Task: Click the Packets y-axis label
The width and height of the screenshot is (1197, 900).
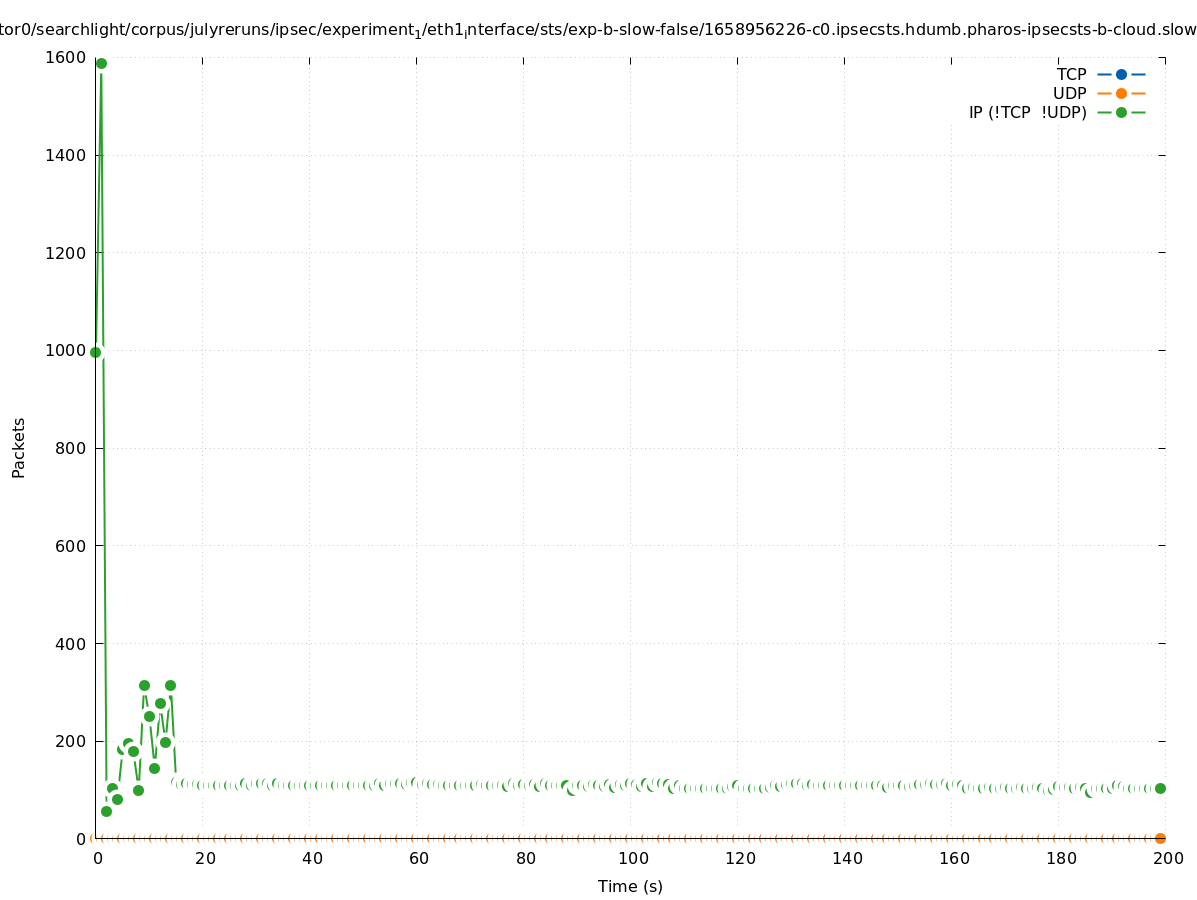Action: pyautogui.click(x=19, y=448)
